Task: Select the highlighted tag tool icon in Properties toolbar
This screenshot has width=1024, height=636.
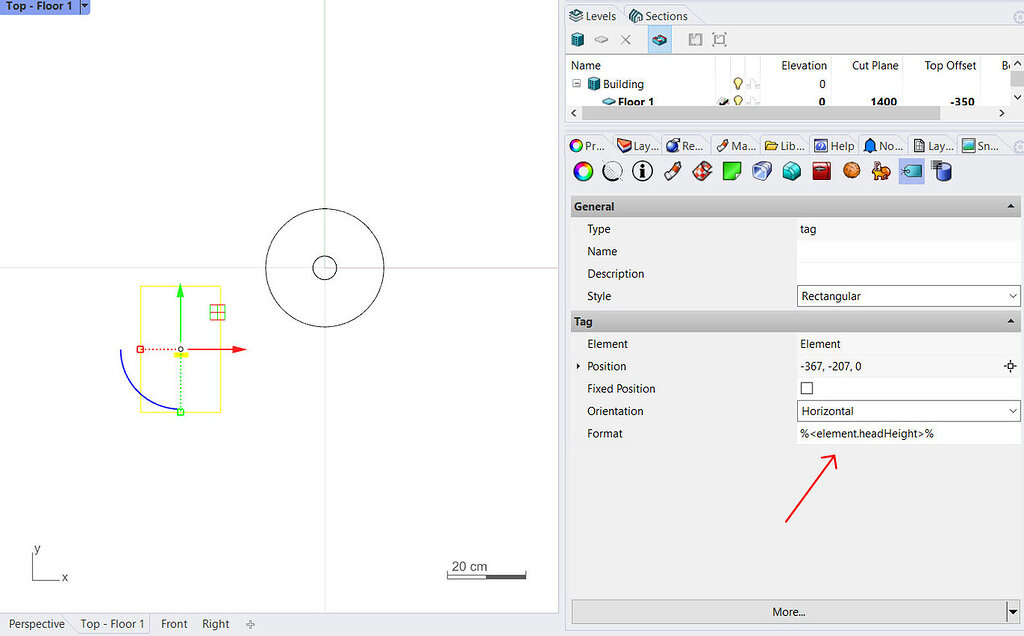Action: [x=909, y=171]
